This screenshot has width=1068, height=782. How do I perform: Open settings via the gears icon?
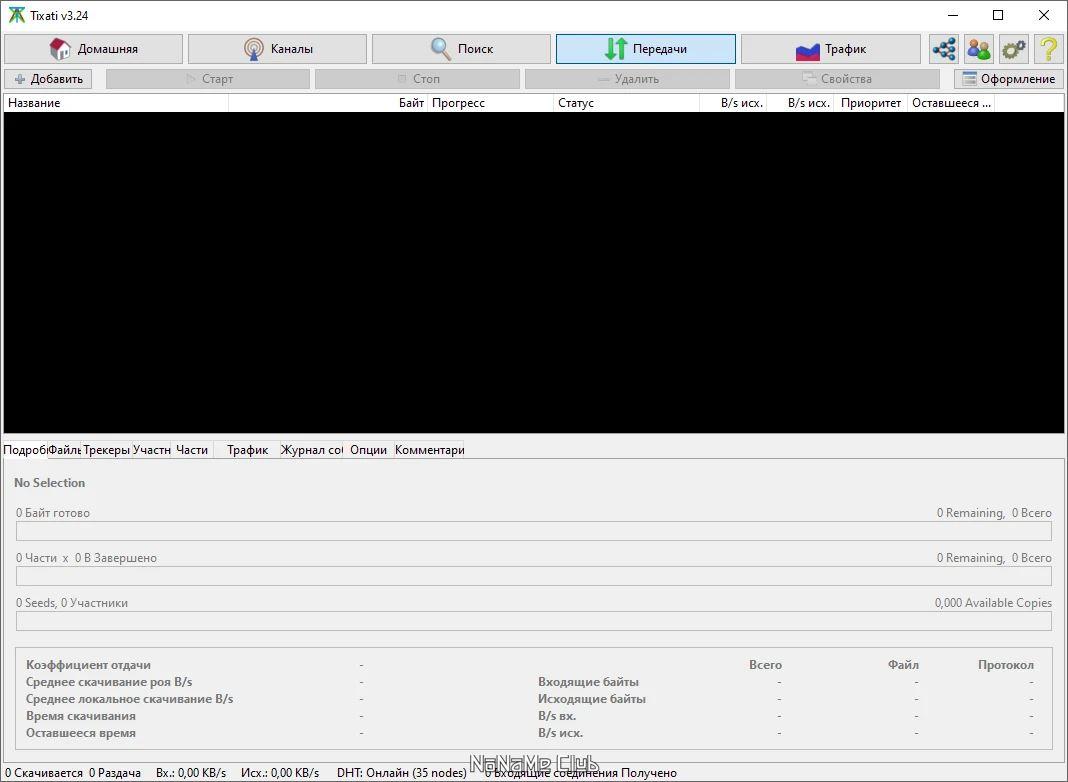[1014, 49]
